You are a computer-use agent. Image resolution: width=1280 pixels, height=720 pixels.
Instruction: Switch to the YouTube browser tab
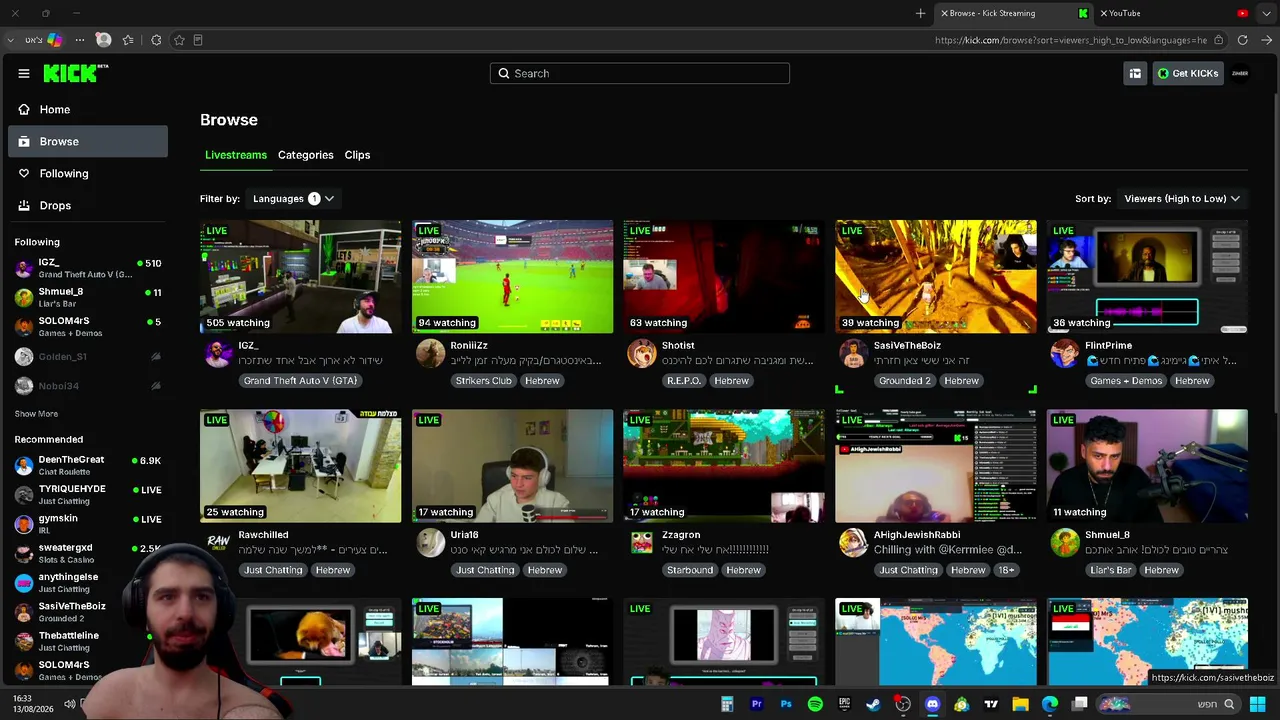click(x=1175, y=13)
